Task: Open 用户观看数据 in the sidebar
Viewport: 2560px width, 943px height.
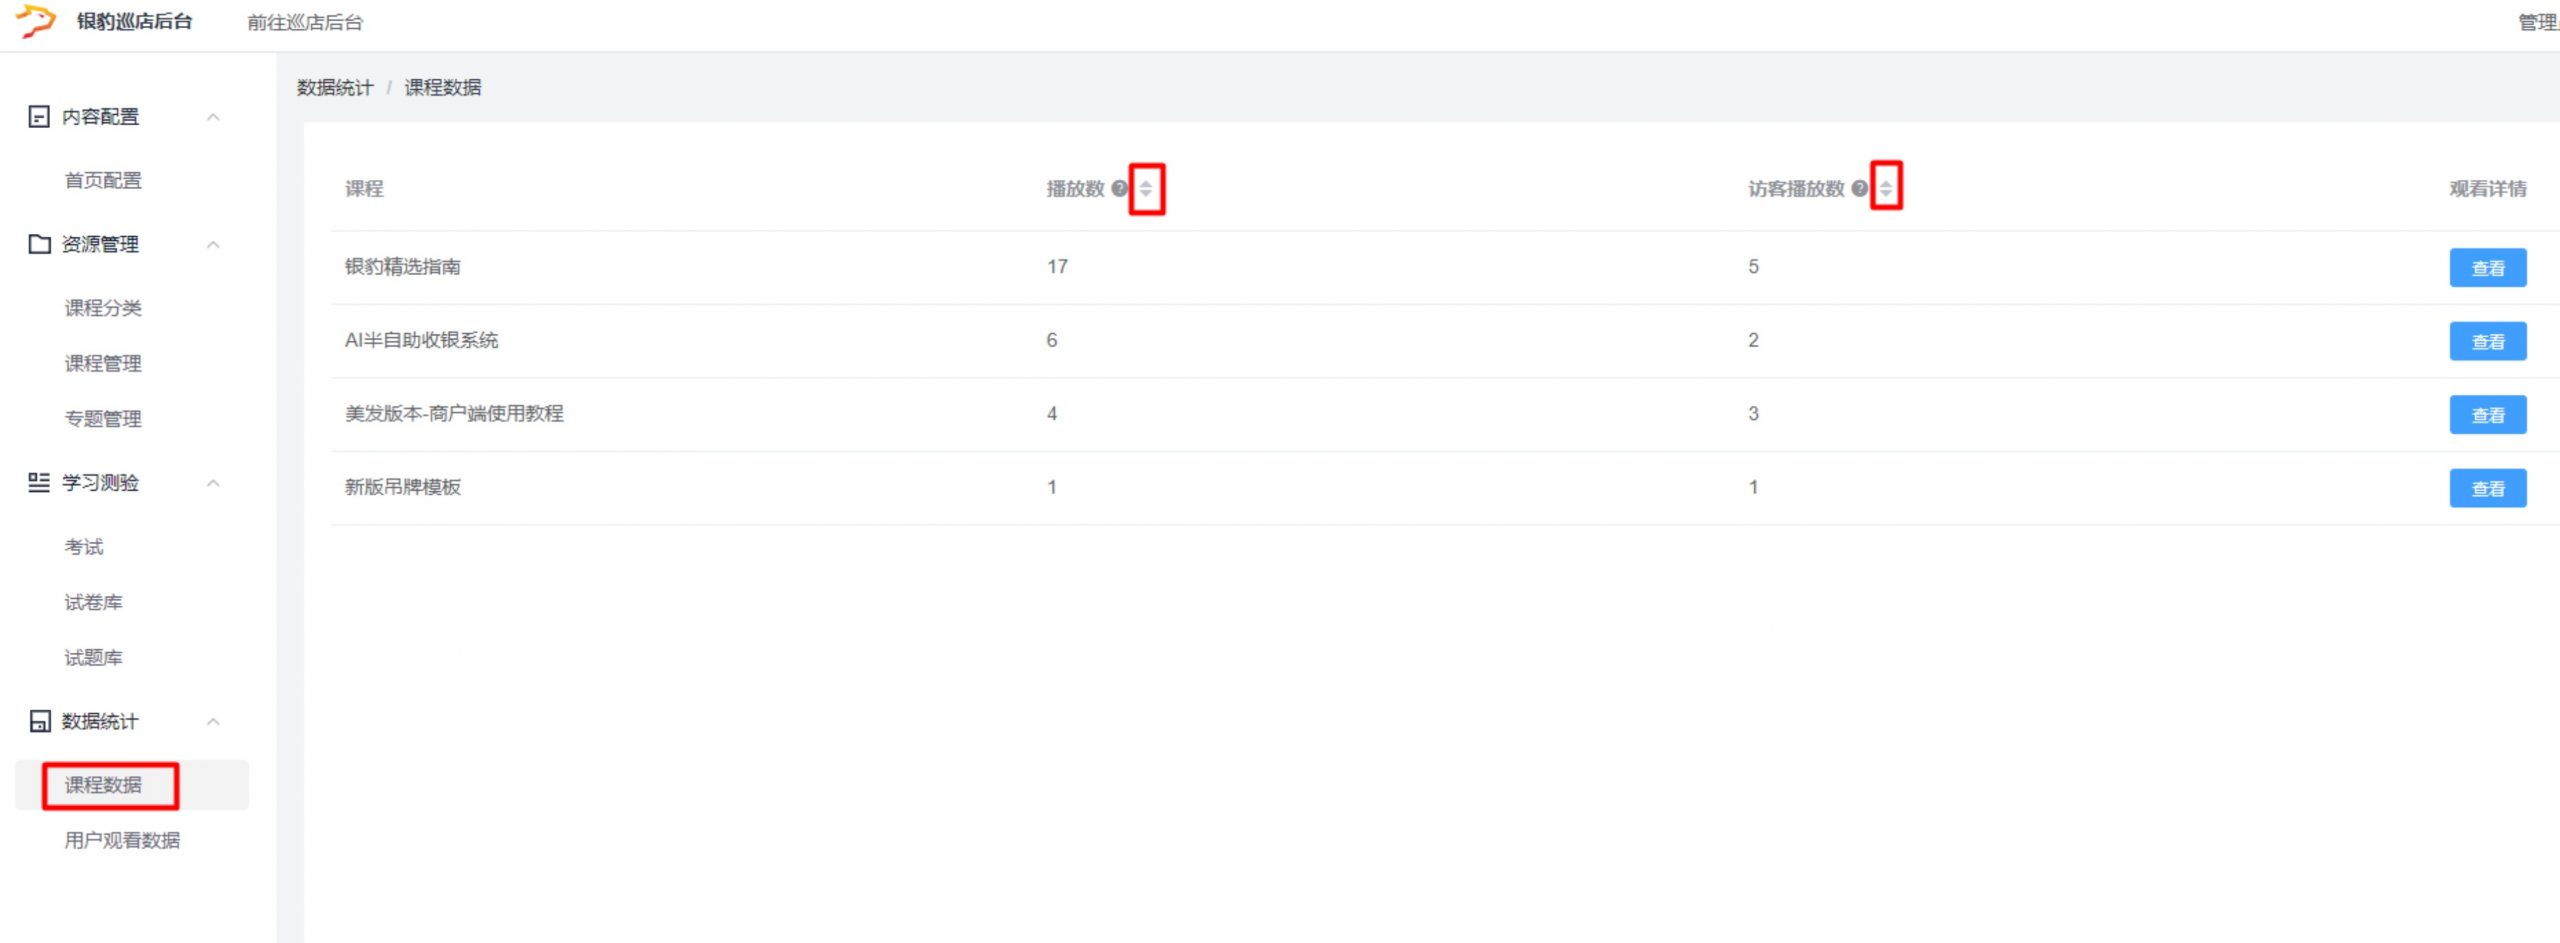Action: click(x=122, y=840)
